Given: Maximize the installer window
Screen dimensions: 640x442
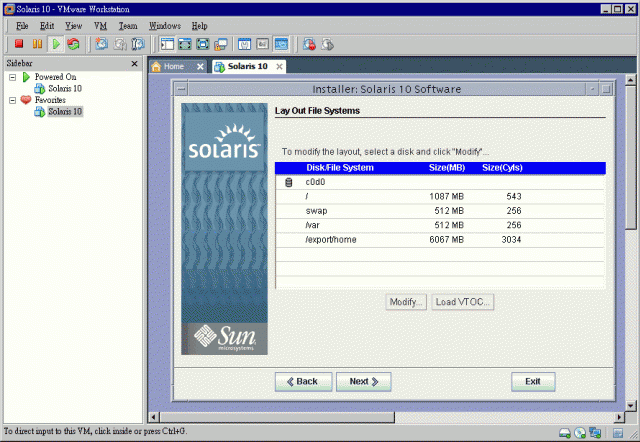Looking at the screenshot, I should 607,89.
